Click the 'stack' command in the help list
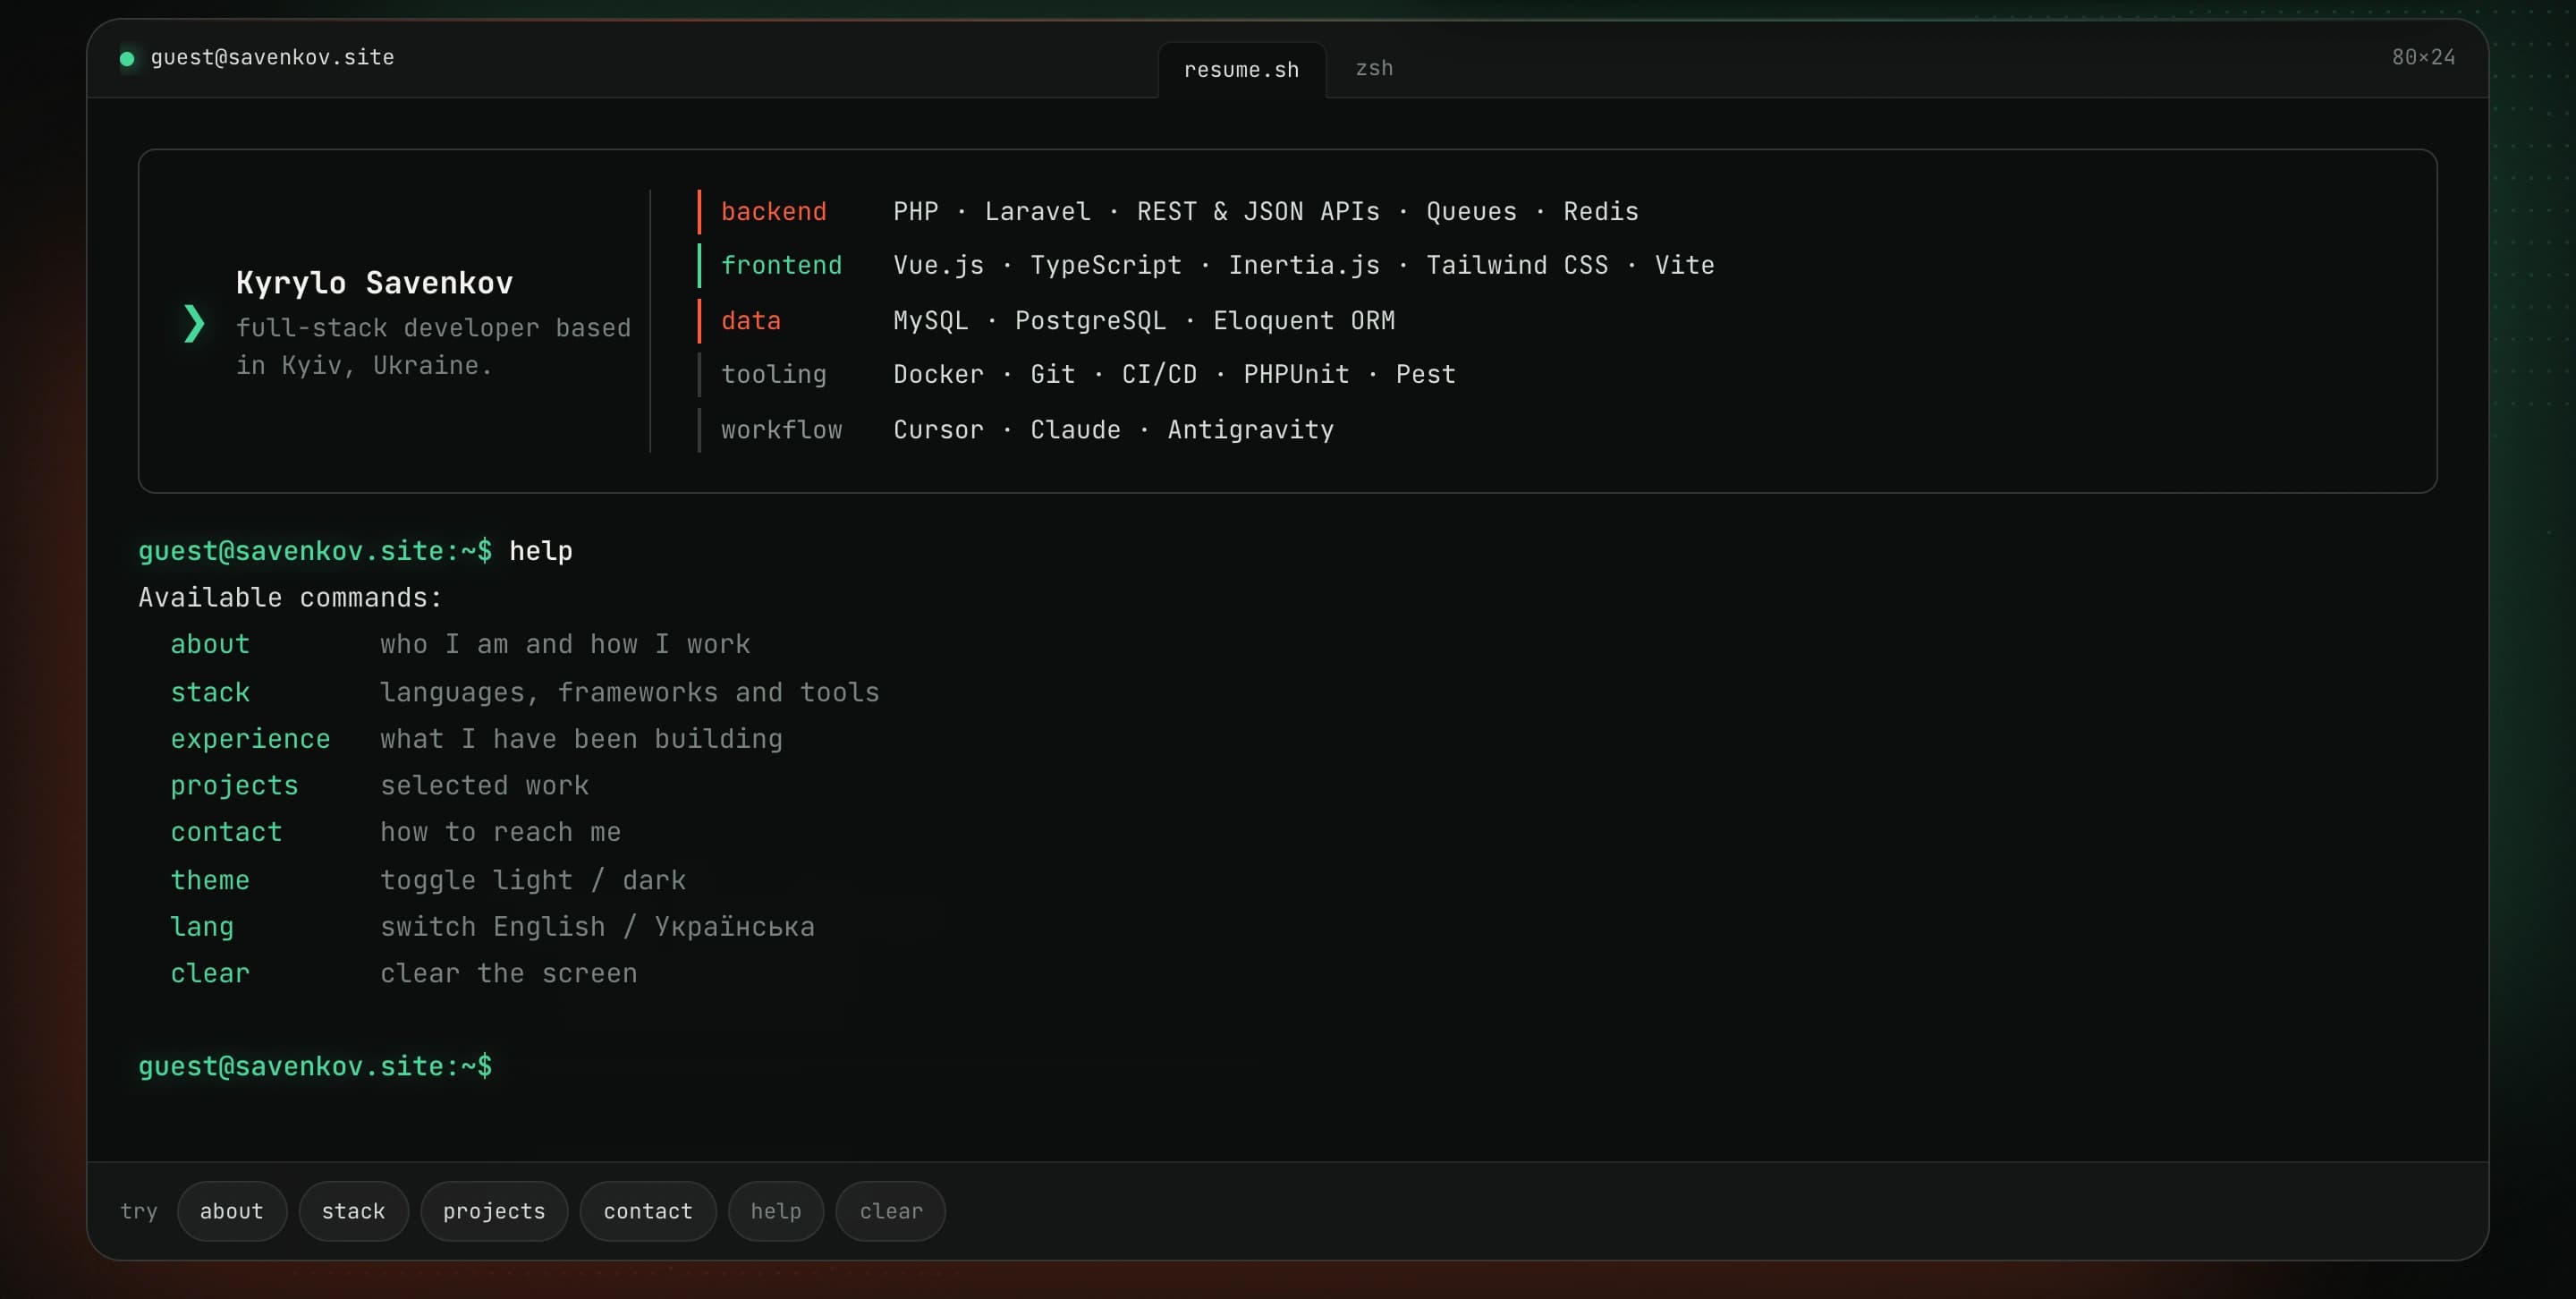Image resolution: width=2576 pixels, height=1299 pixels. 210,692
